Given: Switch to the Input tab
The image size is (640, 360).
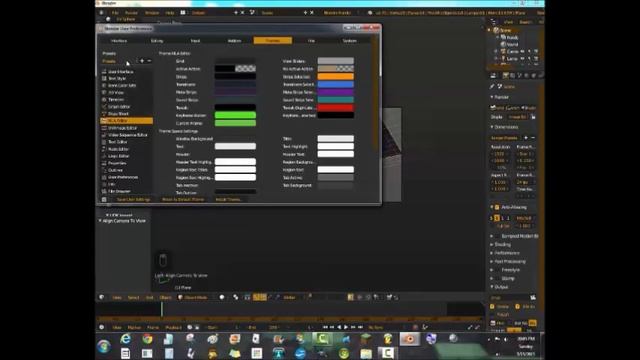Looking at the screenshot, I should [x=196, y=41].
